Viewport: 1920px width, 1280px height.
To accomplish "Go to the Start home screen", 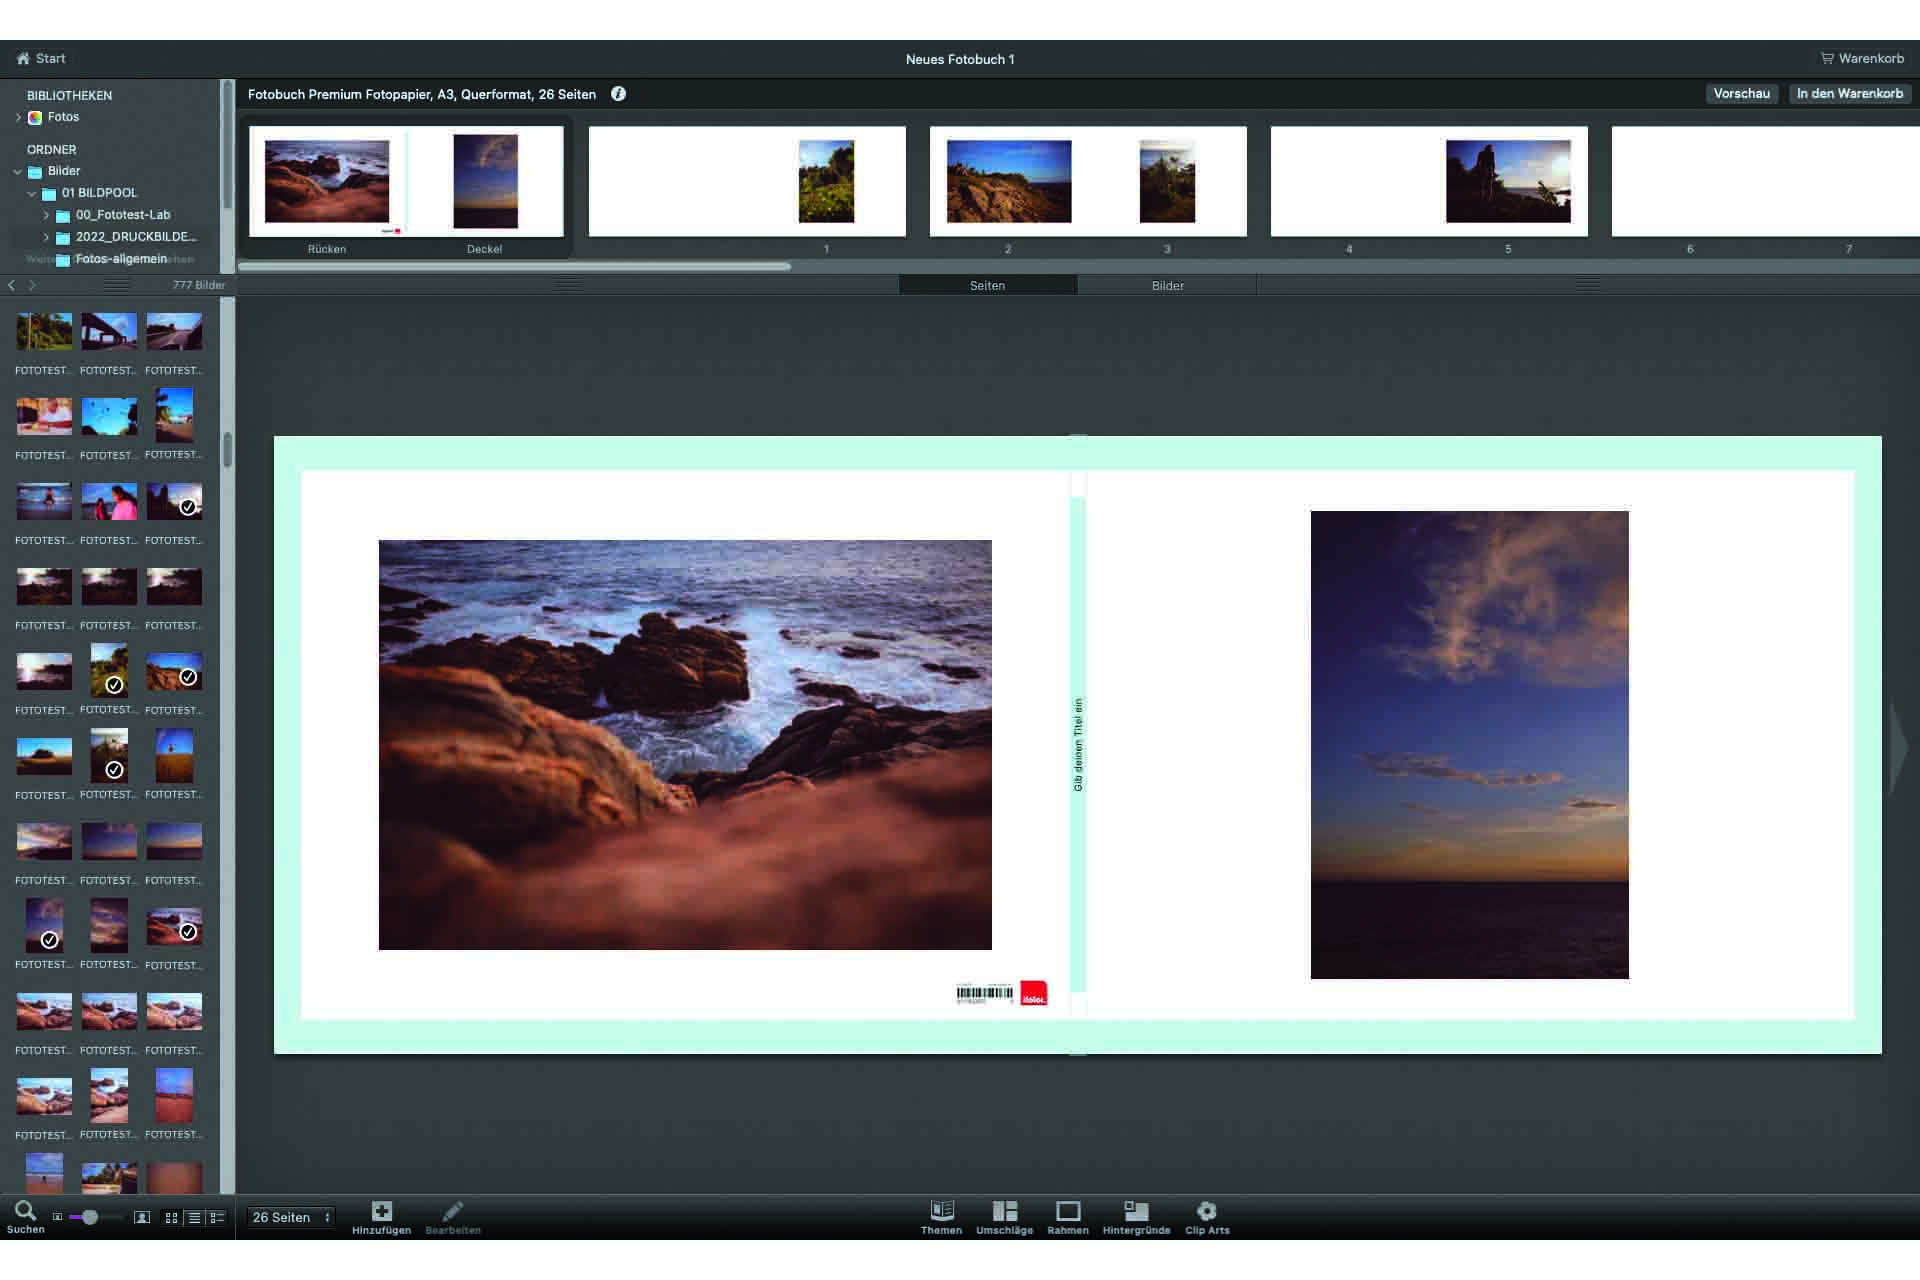I will [41, 58].
